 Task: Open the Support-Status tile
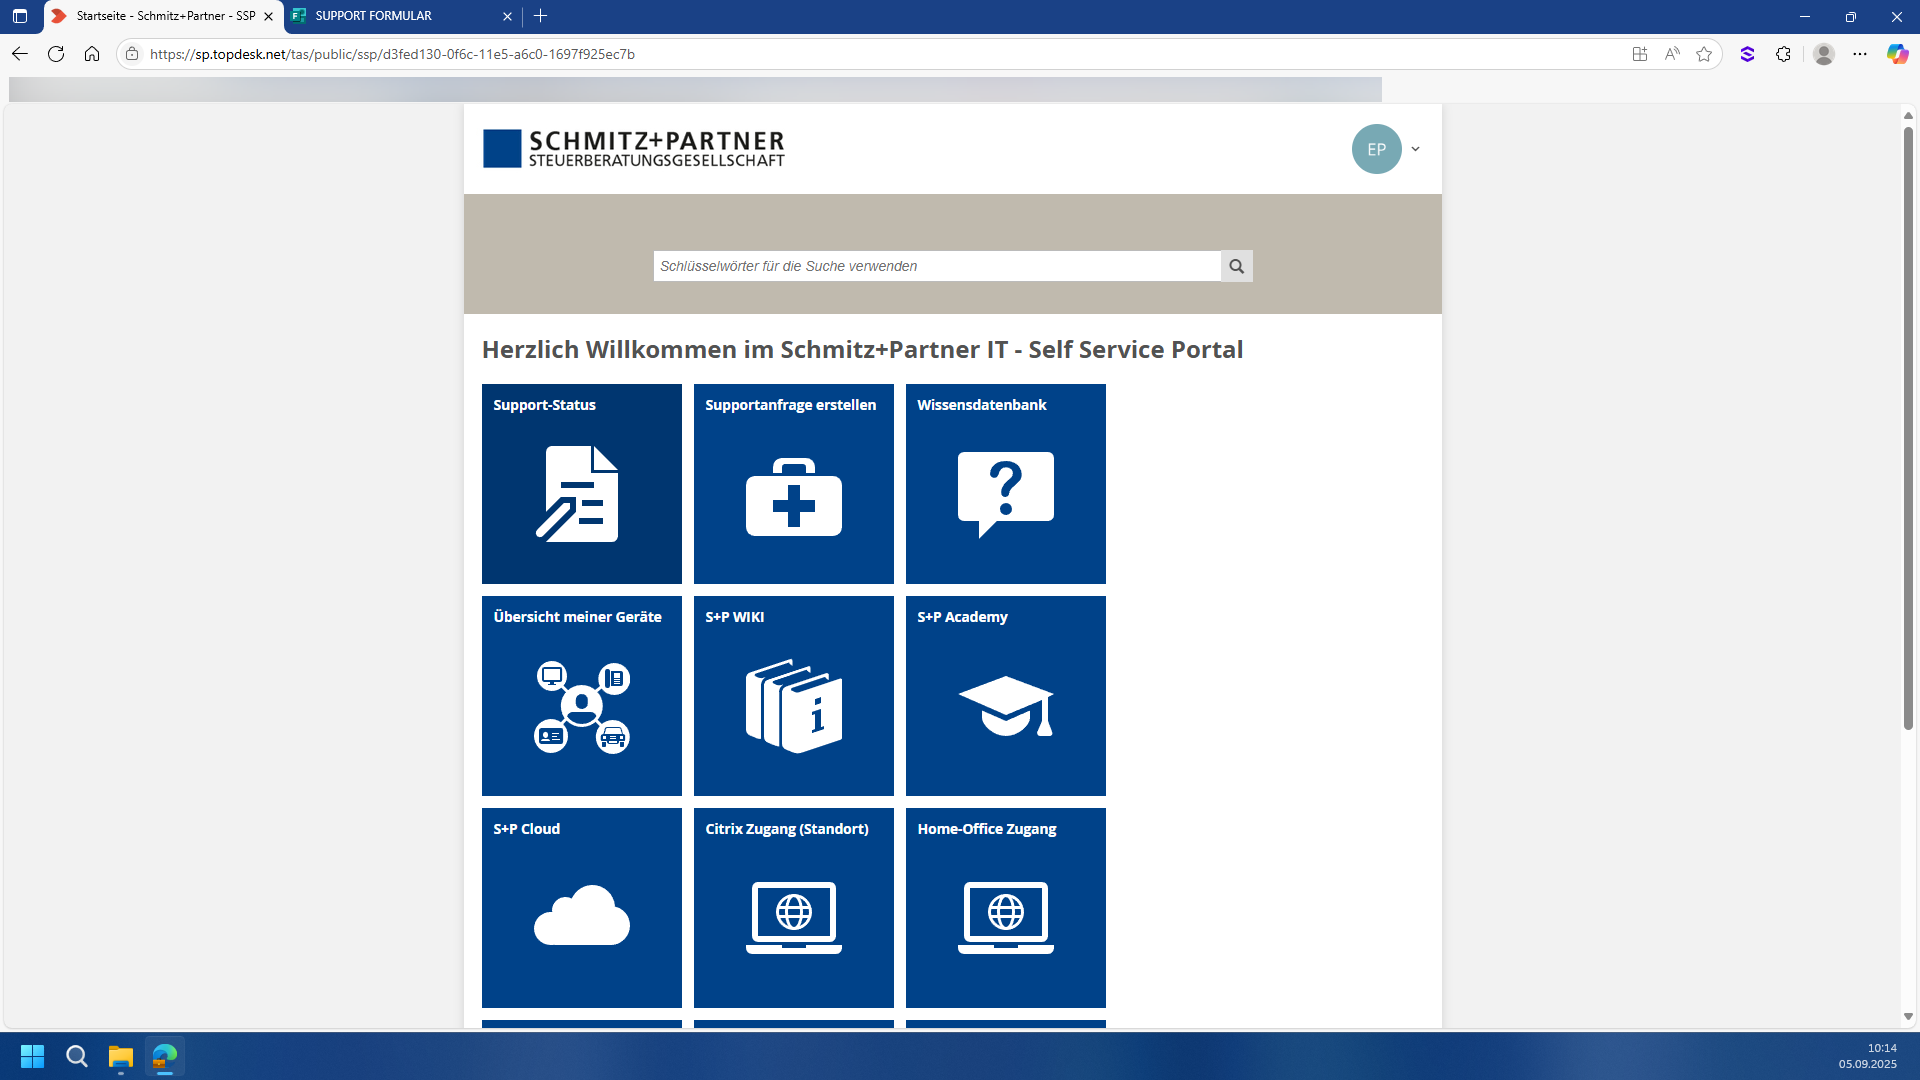point(581,484)
